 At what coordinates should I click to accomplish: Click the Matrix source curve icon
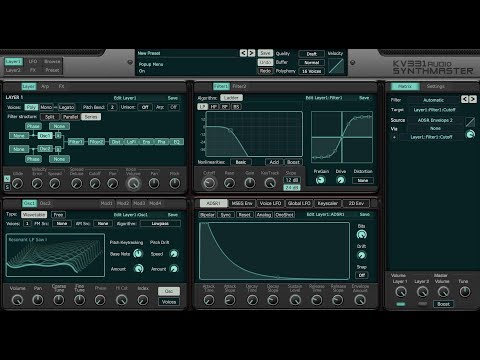470,122
